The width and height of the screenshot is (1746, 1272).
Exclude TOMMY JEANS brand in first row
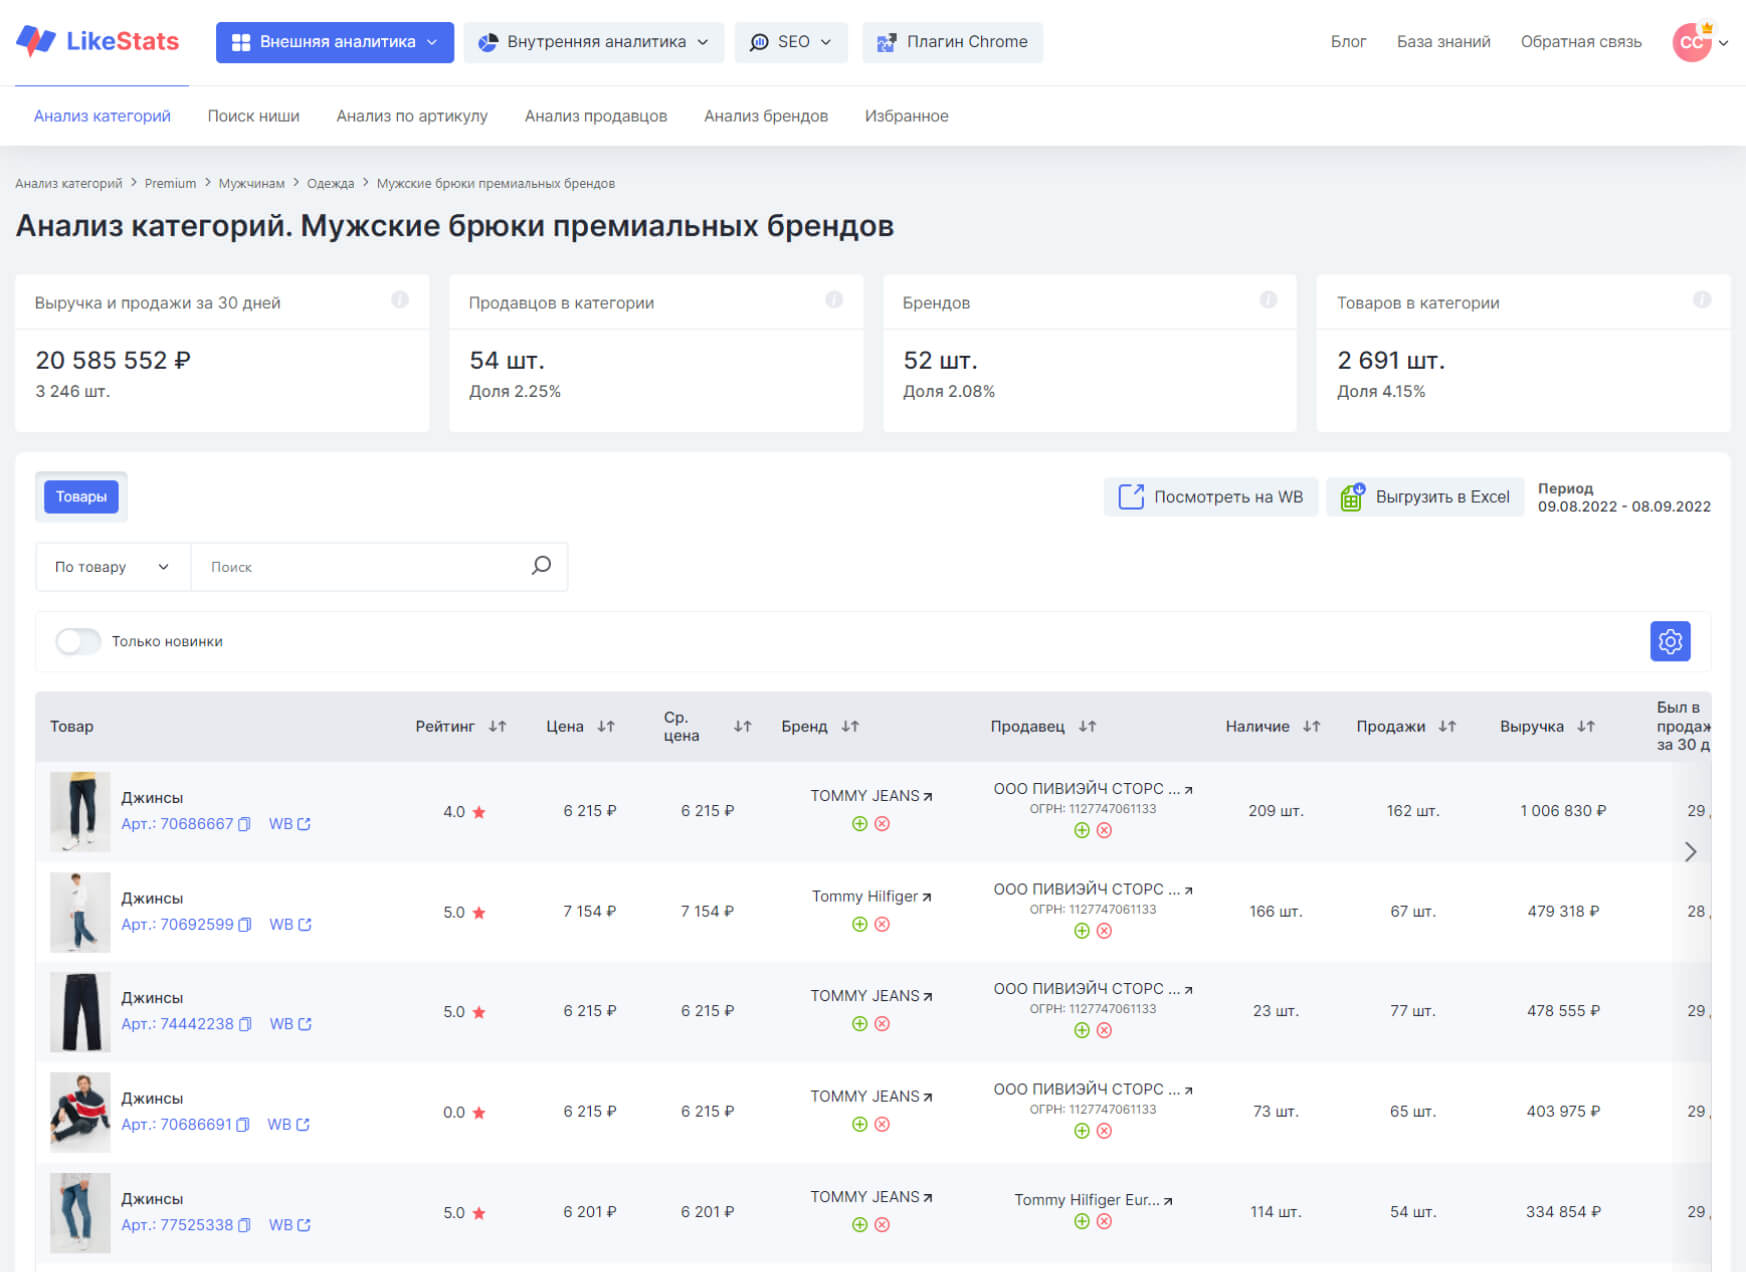pos(882,823)
